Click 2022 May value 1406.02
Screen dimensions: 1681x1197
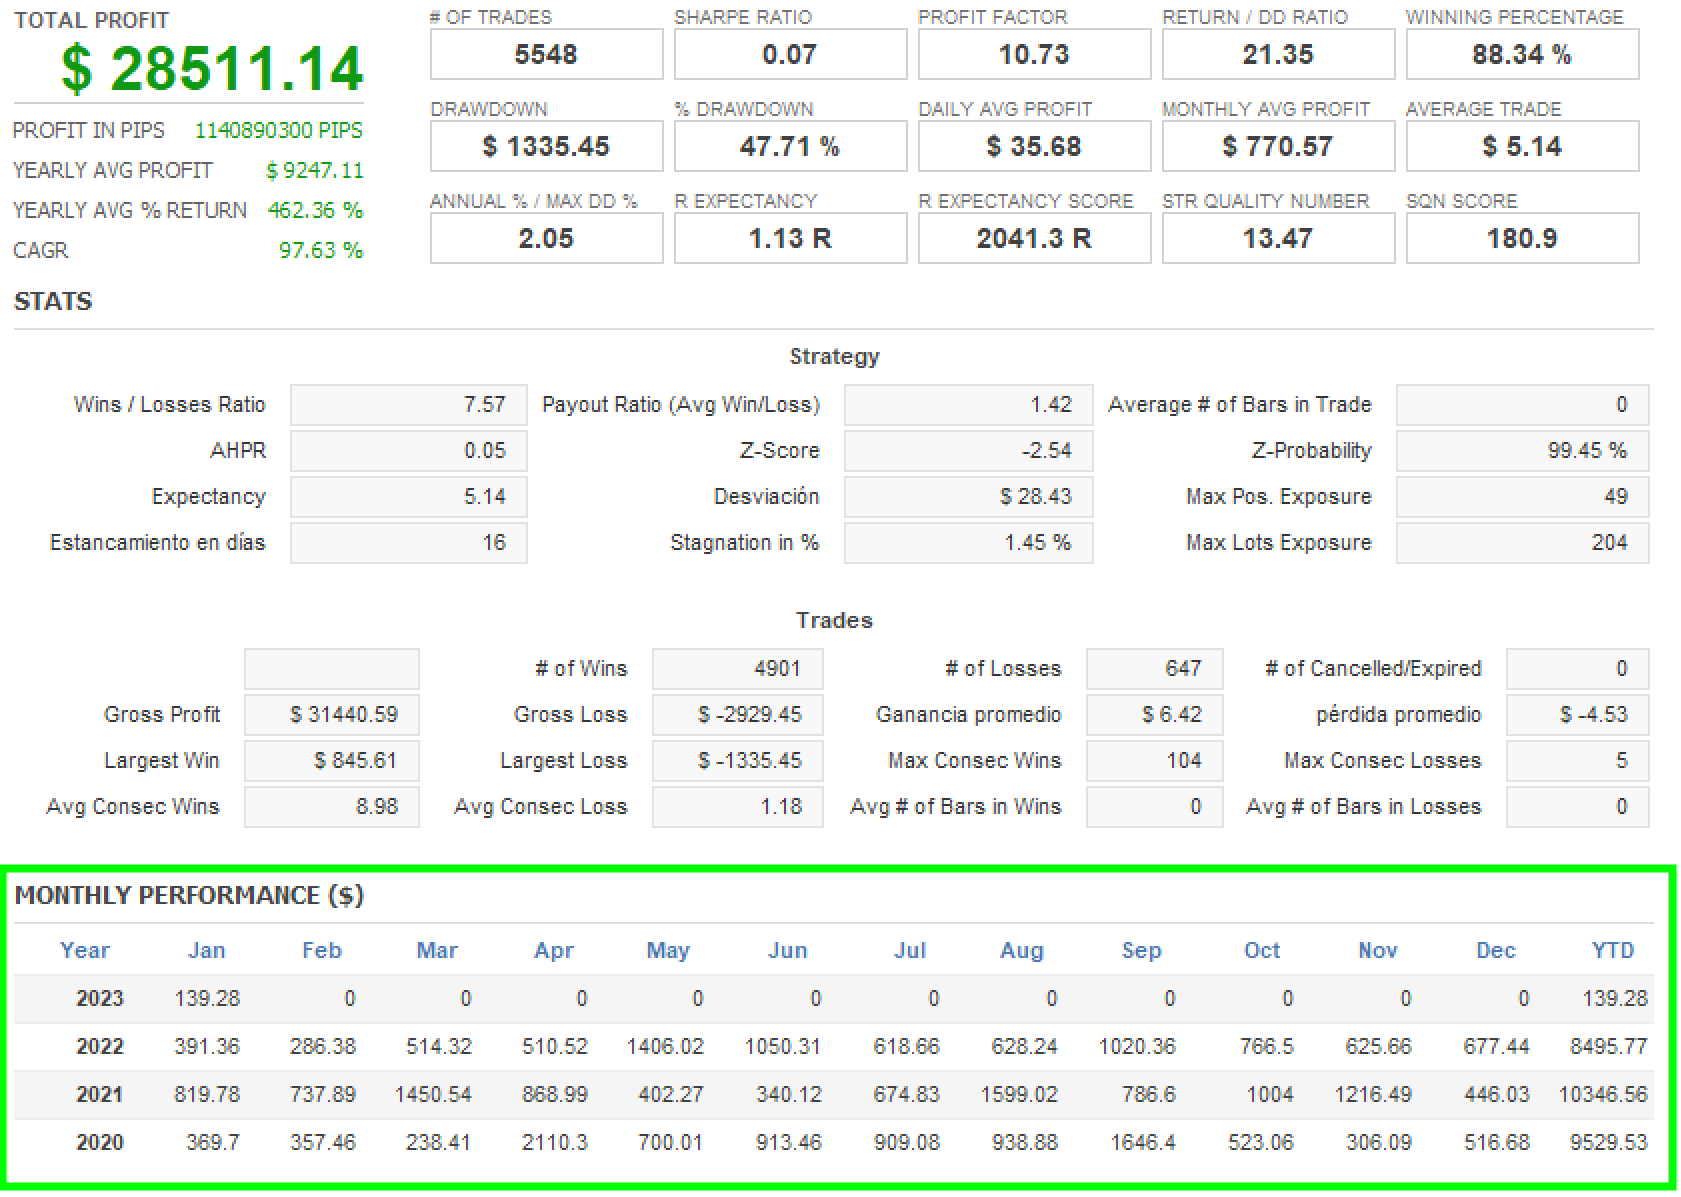665,1047
